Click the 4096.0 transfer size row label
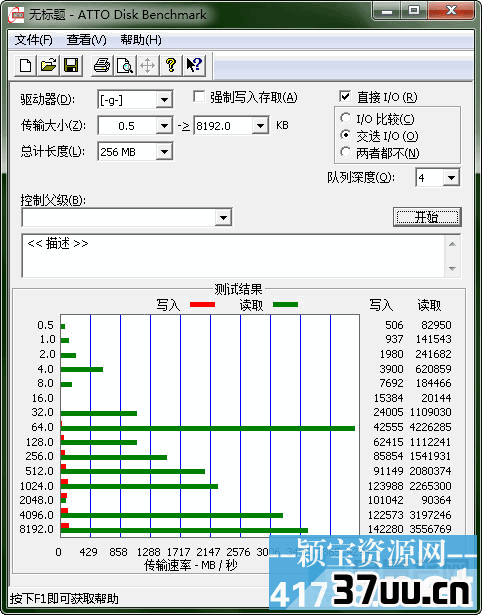 36,515
